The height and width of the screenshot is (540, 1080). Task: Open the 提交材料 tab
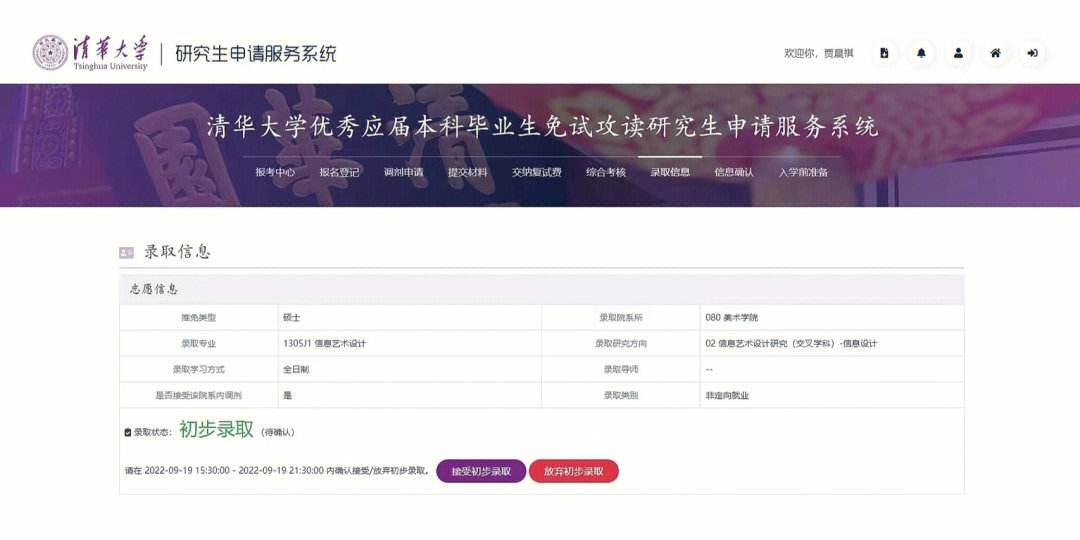[x=468, y=172]
